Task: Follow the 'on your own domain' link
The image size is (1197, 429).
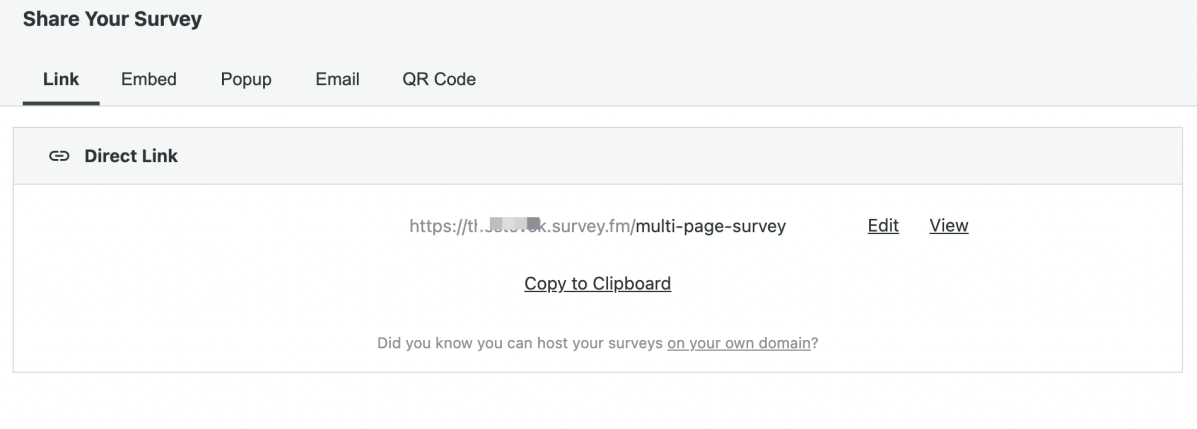Action: (739, 343)
